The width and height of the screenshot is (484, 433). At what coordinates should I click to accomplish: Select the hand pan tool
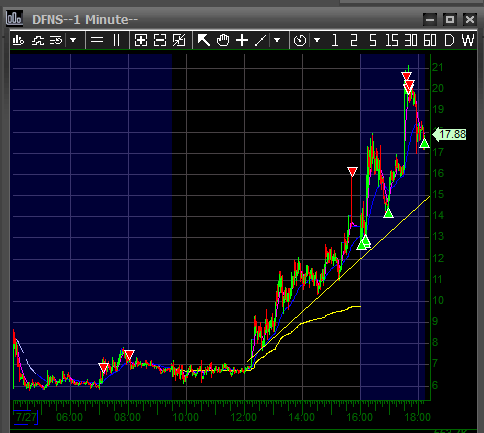(x=223, y=40)
